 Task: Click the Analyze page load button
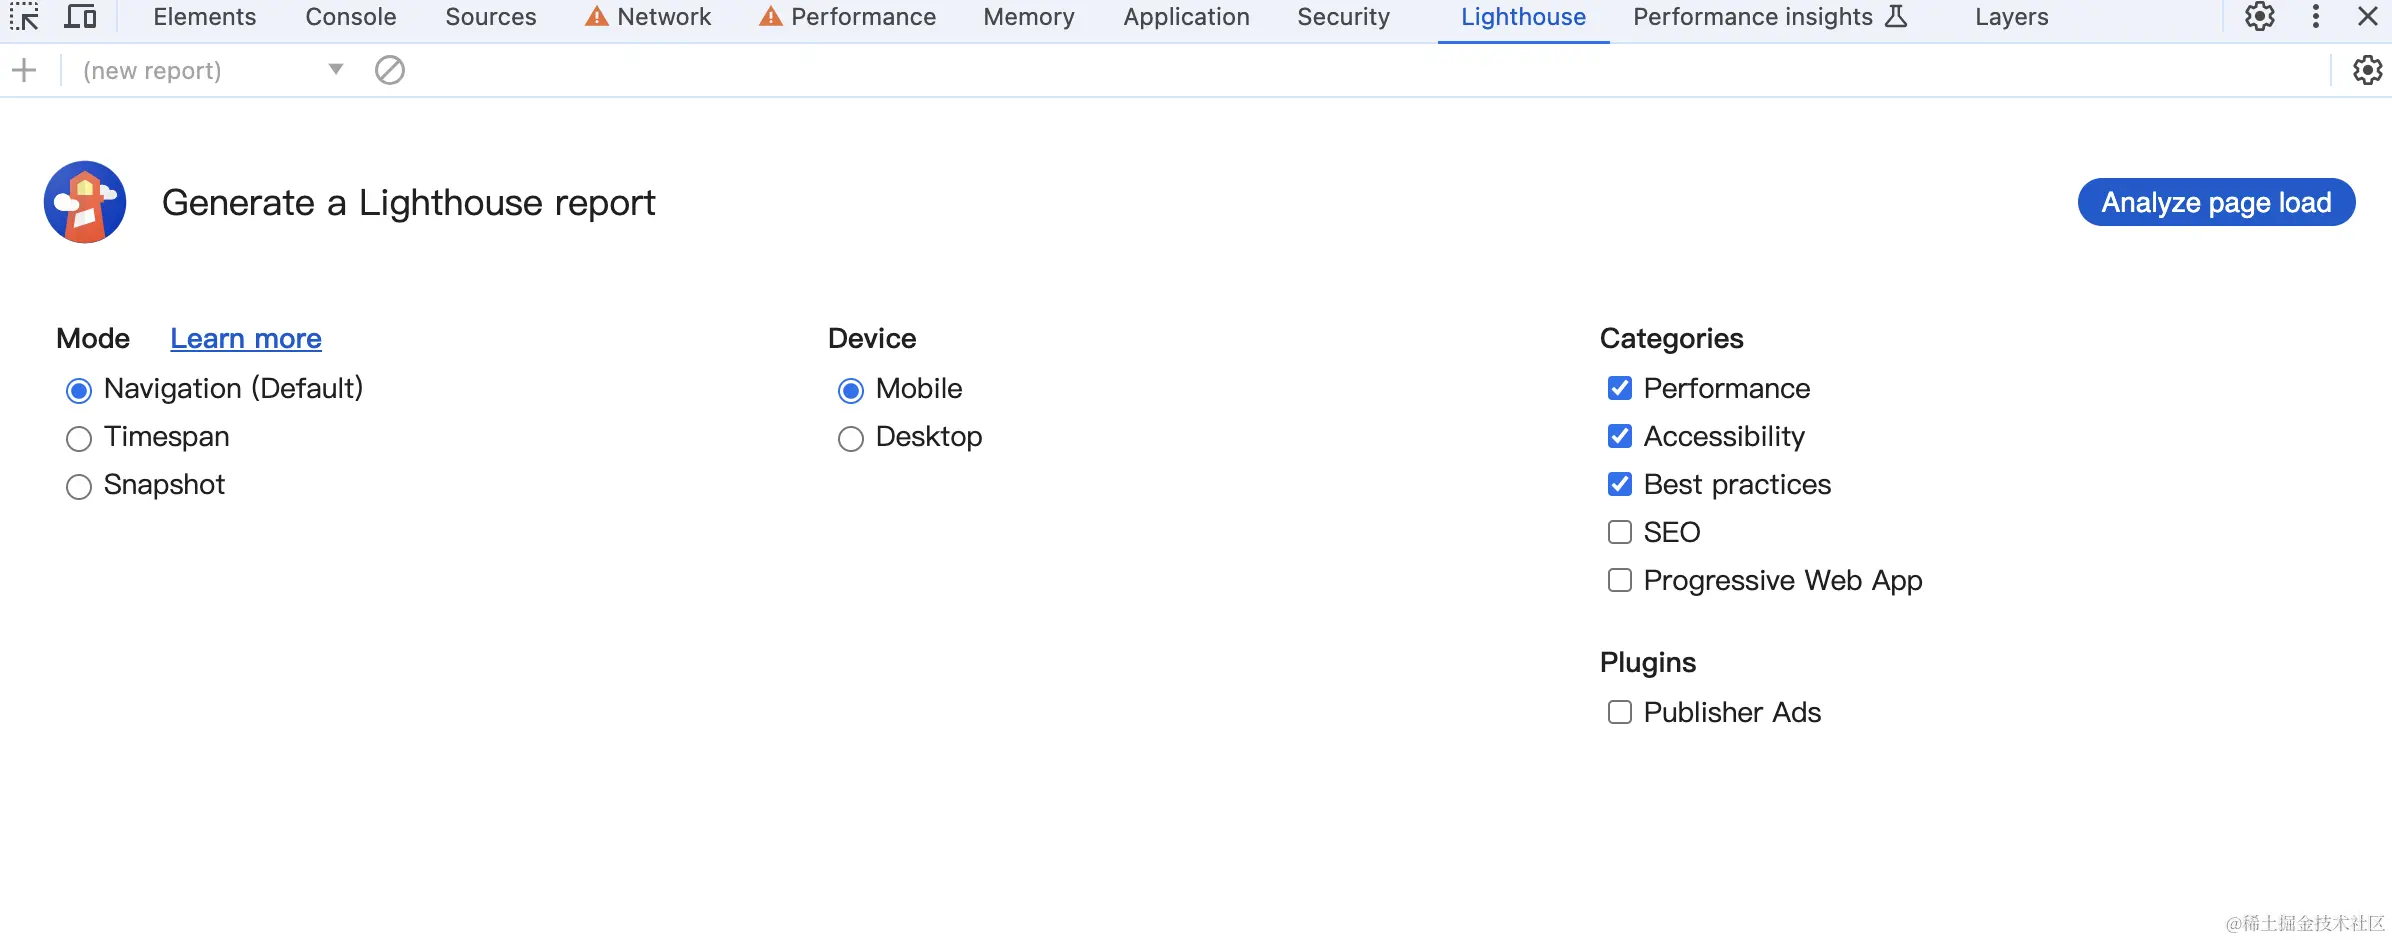[x=2217, y=202]
